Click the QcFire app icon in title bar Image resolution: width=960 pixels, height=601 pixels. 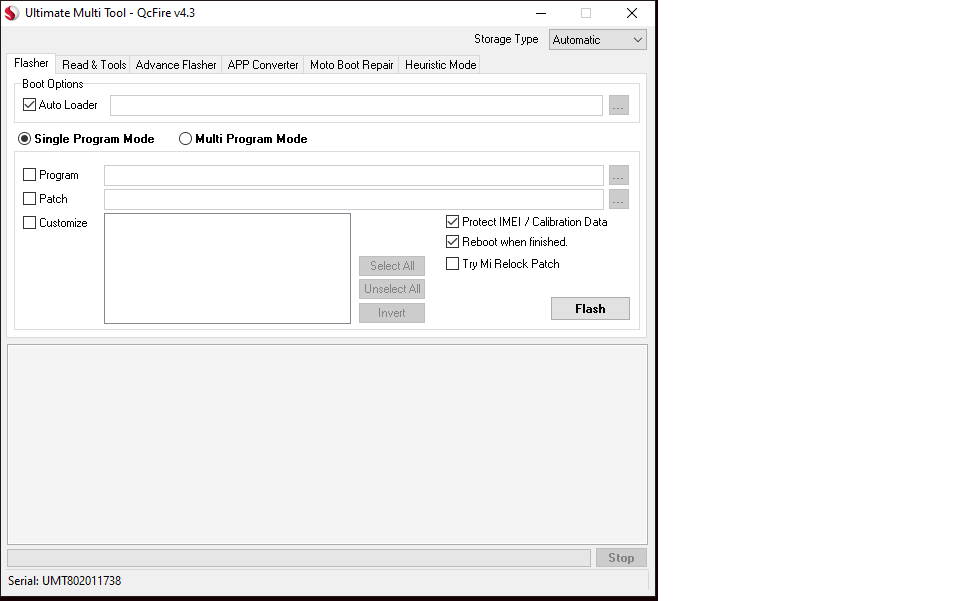tap(12, 13)
